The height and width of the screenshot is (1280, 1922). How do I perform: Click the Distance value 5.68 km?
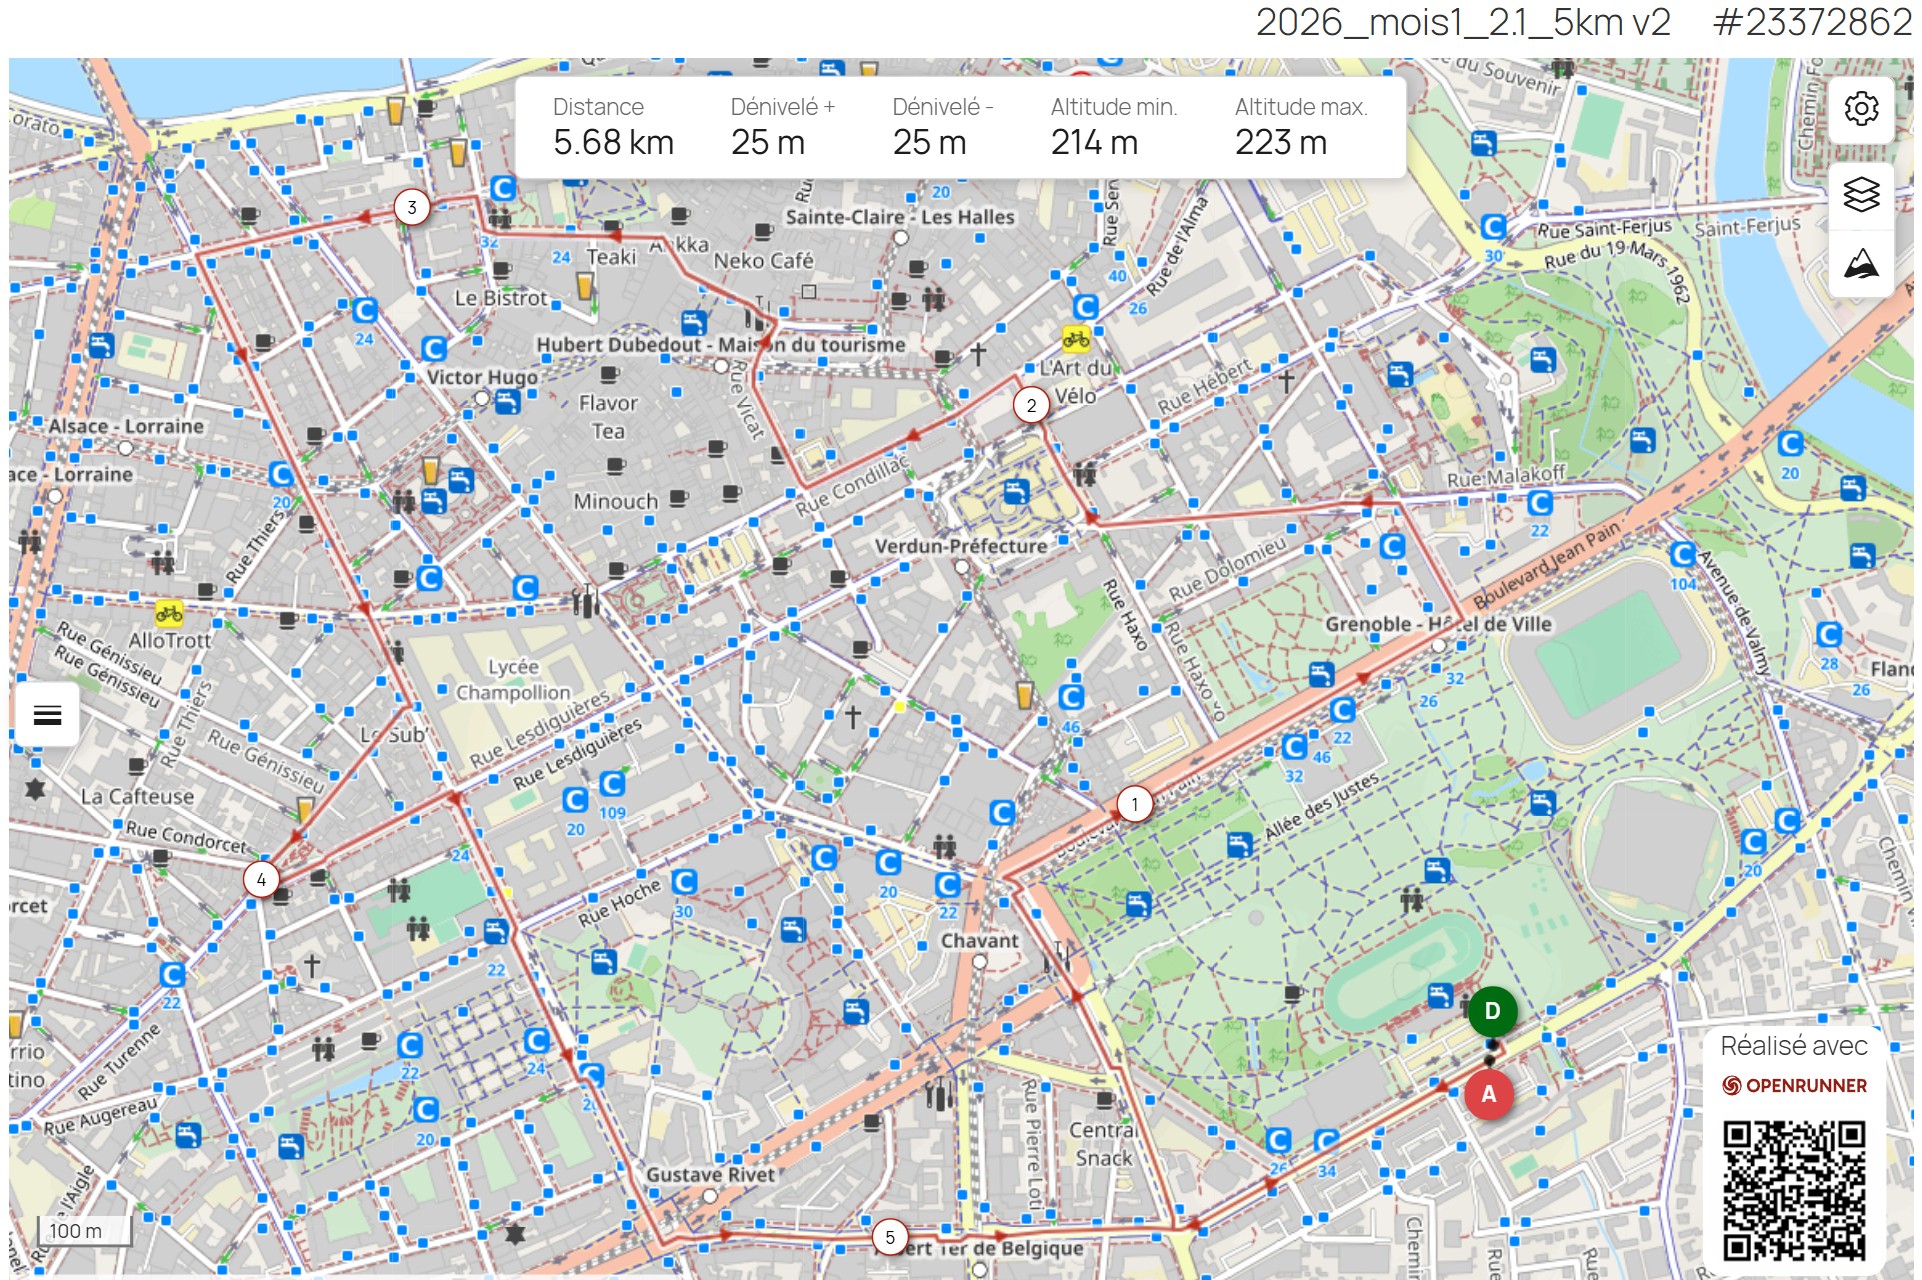point(613,144)
